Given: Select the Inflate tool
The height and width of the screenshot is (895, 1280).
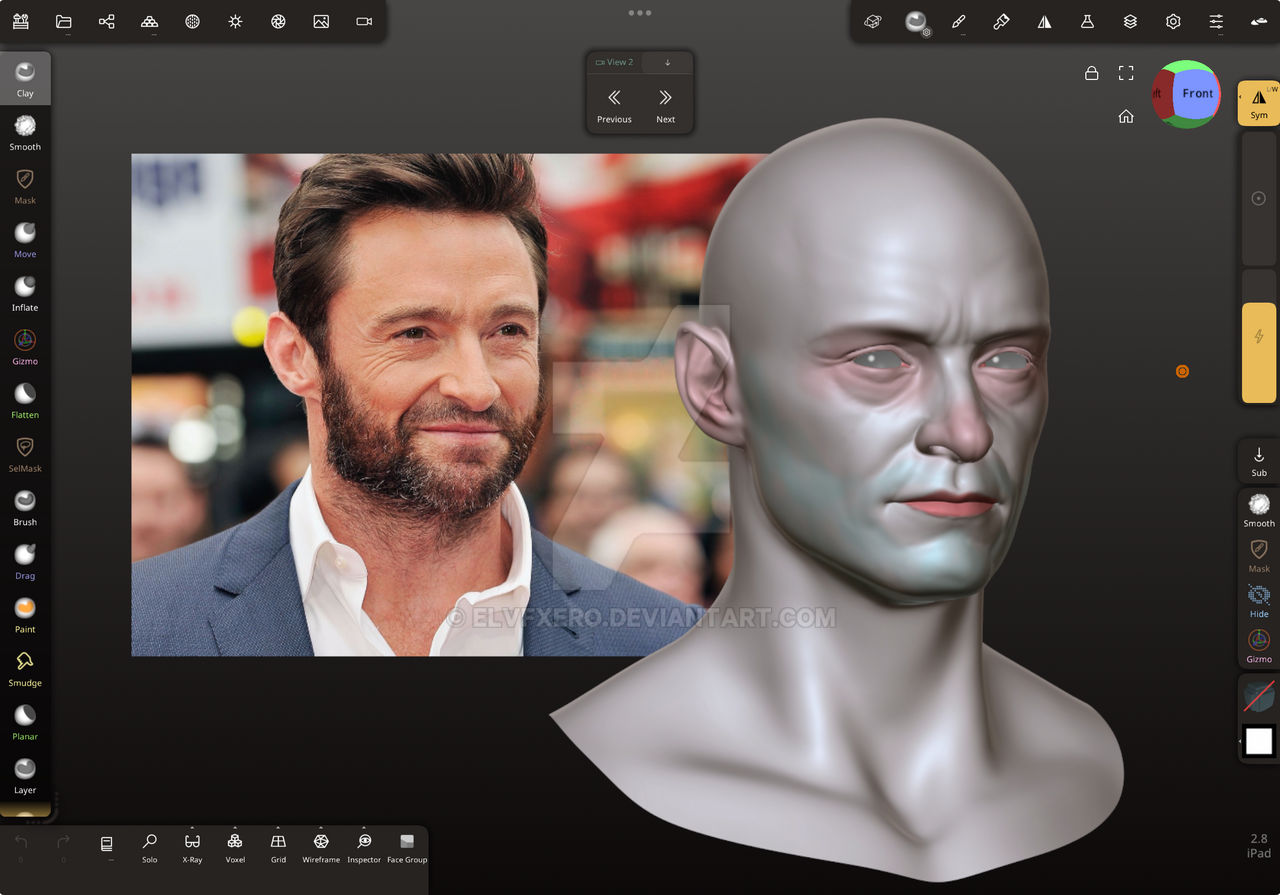Looking at the screenshot, I should tap(25, 294).
